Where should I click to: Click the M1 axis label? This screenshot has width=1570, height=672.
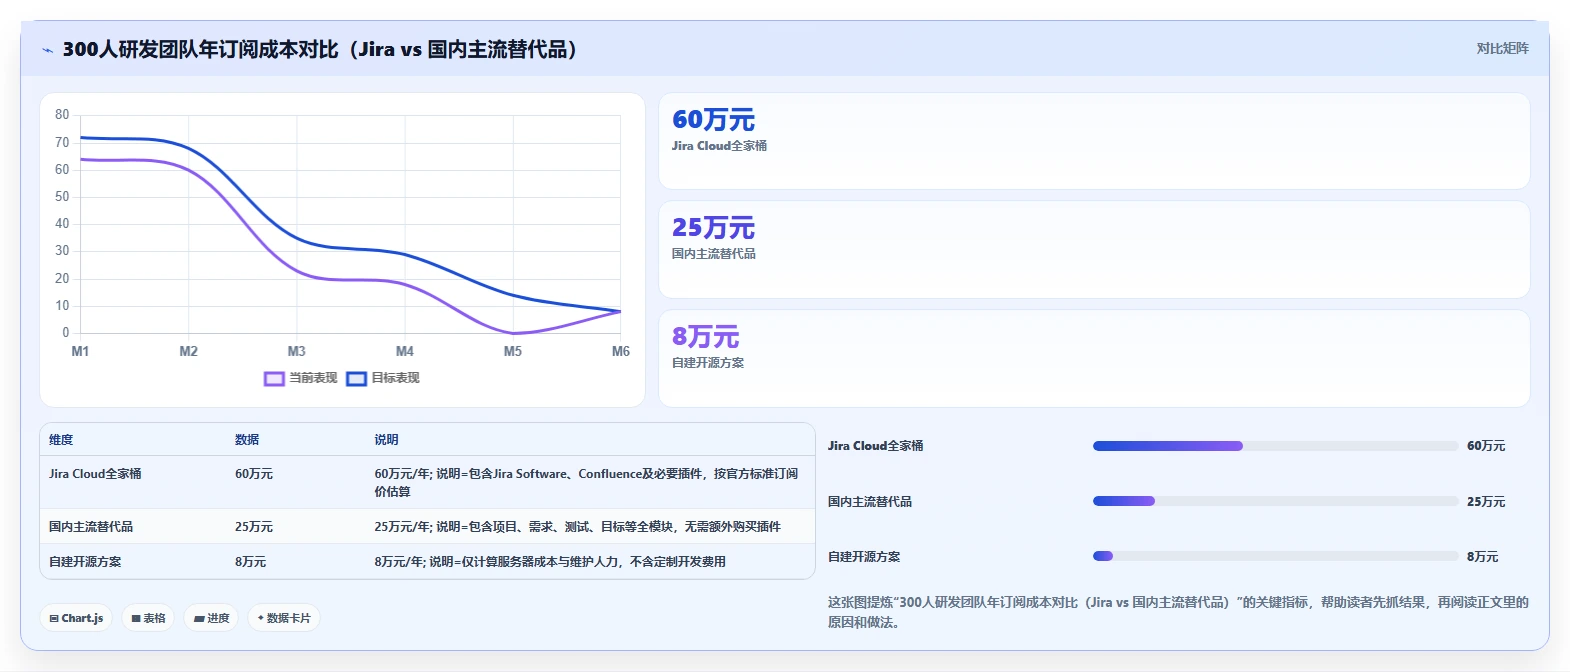click(x=80, y=351)
